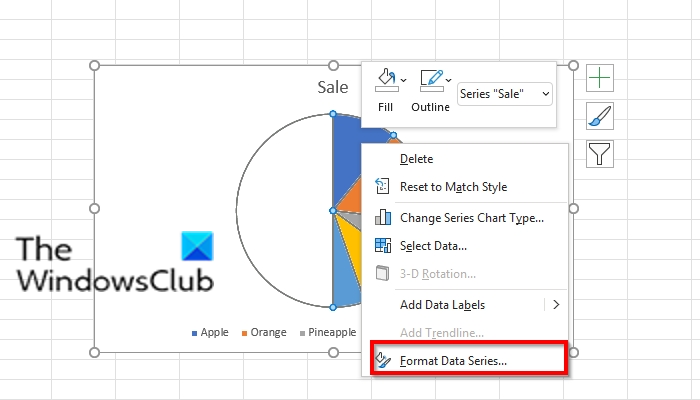
Task: Click the Apple legend blue swatch
Action: click(194, 333)
